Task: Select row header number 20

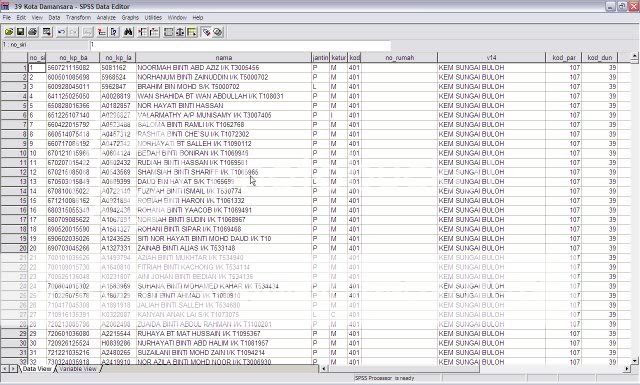Action: point(14,248)
